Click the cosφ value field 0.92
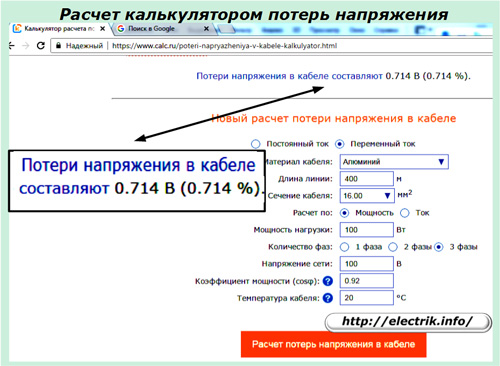500x366 pixels. 367,281
